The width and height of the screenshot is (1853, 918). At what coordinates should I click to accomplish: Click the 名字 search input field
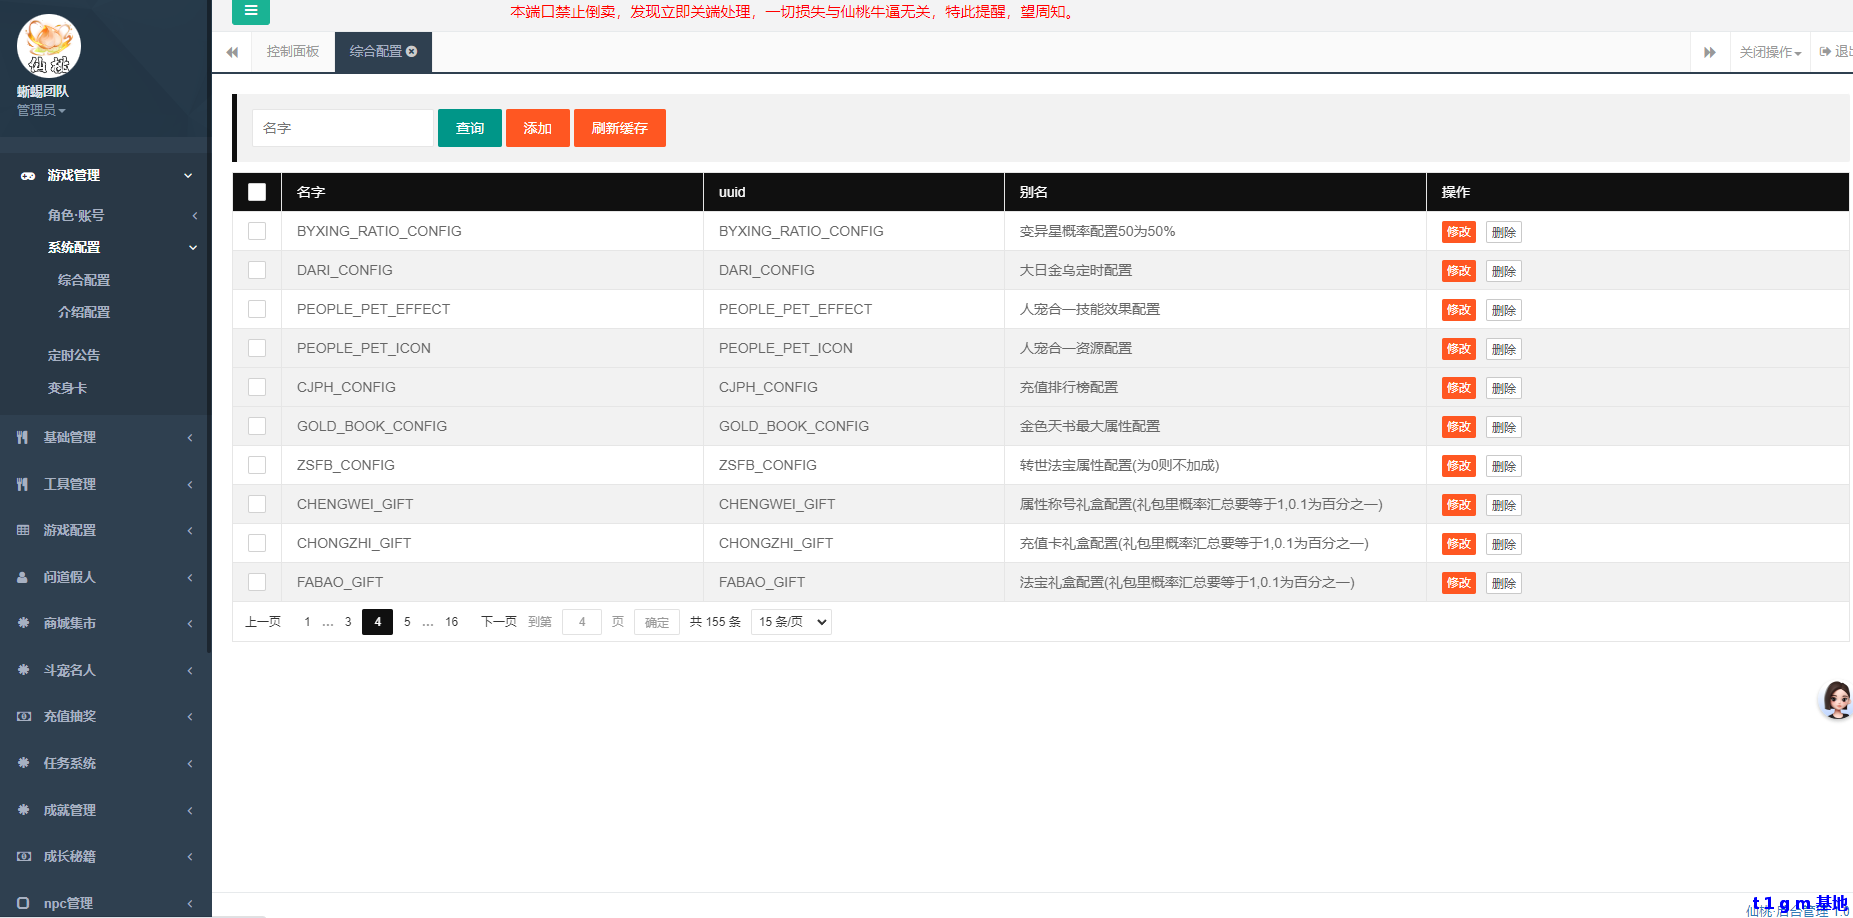pyautogui.click(x=342, y=128)
